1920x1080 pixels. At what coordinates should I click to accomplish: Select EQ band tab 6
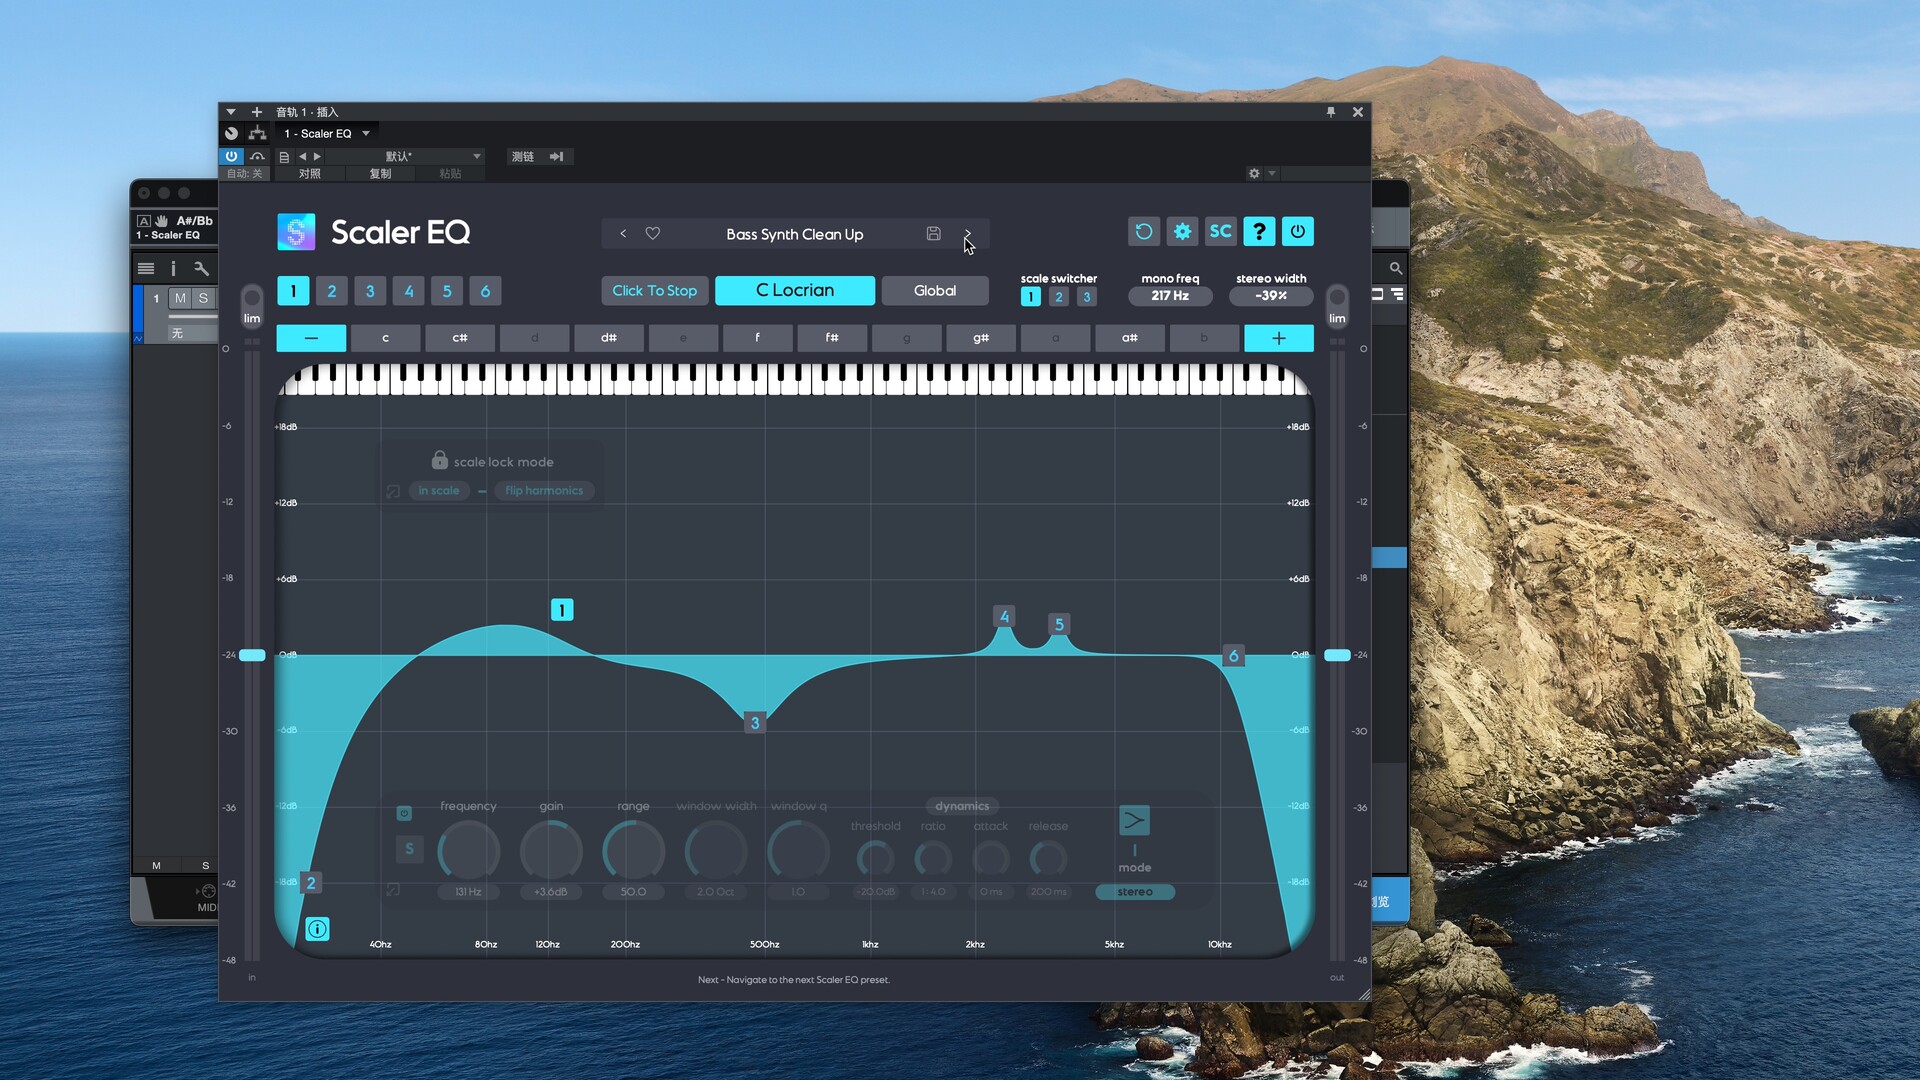(x=485, y=291)
